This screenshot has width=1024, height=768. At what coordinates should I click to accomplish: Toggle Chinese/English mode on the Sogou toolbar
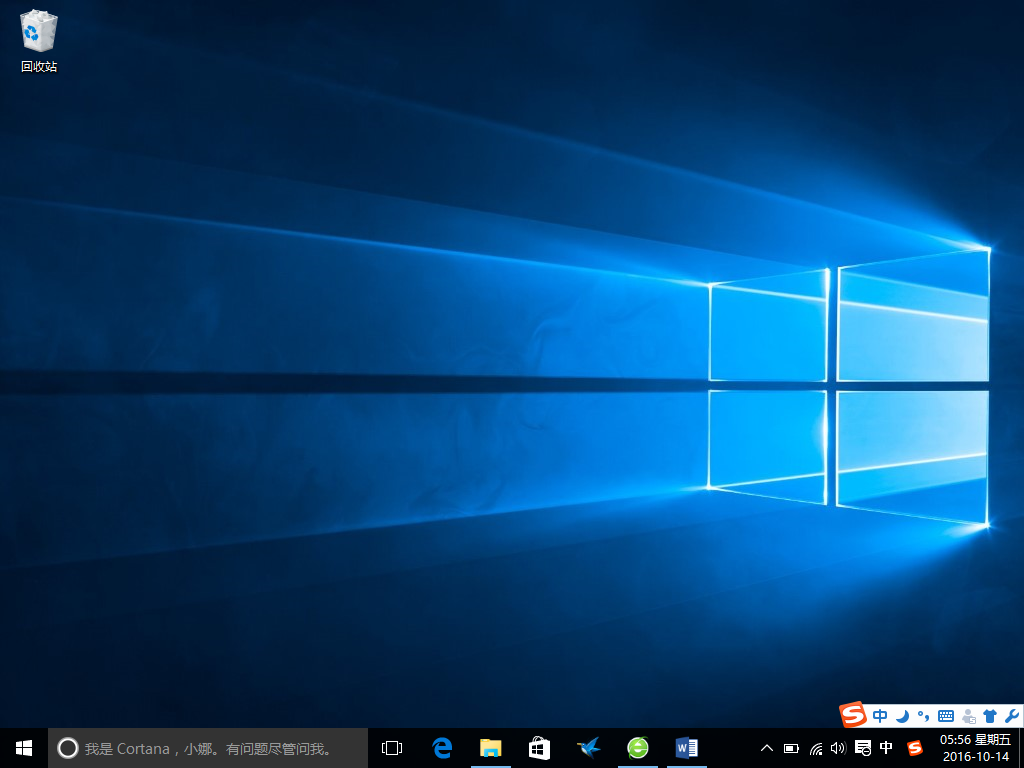click(x=880, y=716)
